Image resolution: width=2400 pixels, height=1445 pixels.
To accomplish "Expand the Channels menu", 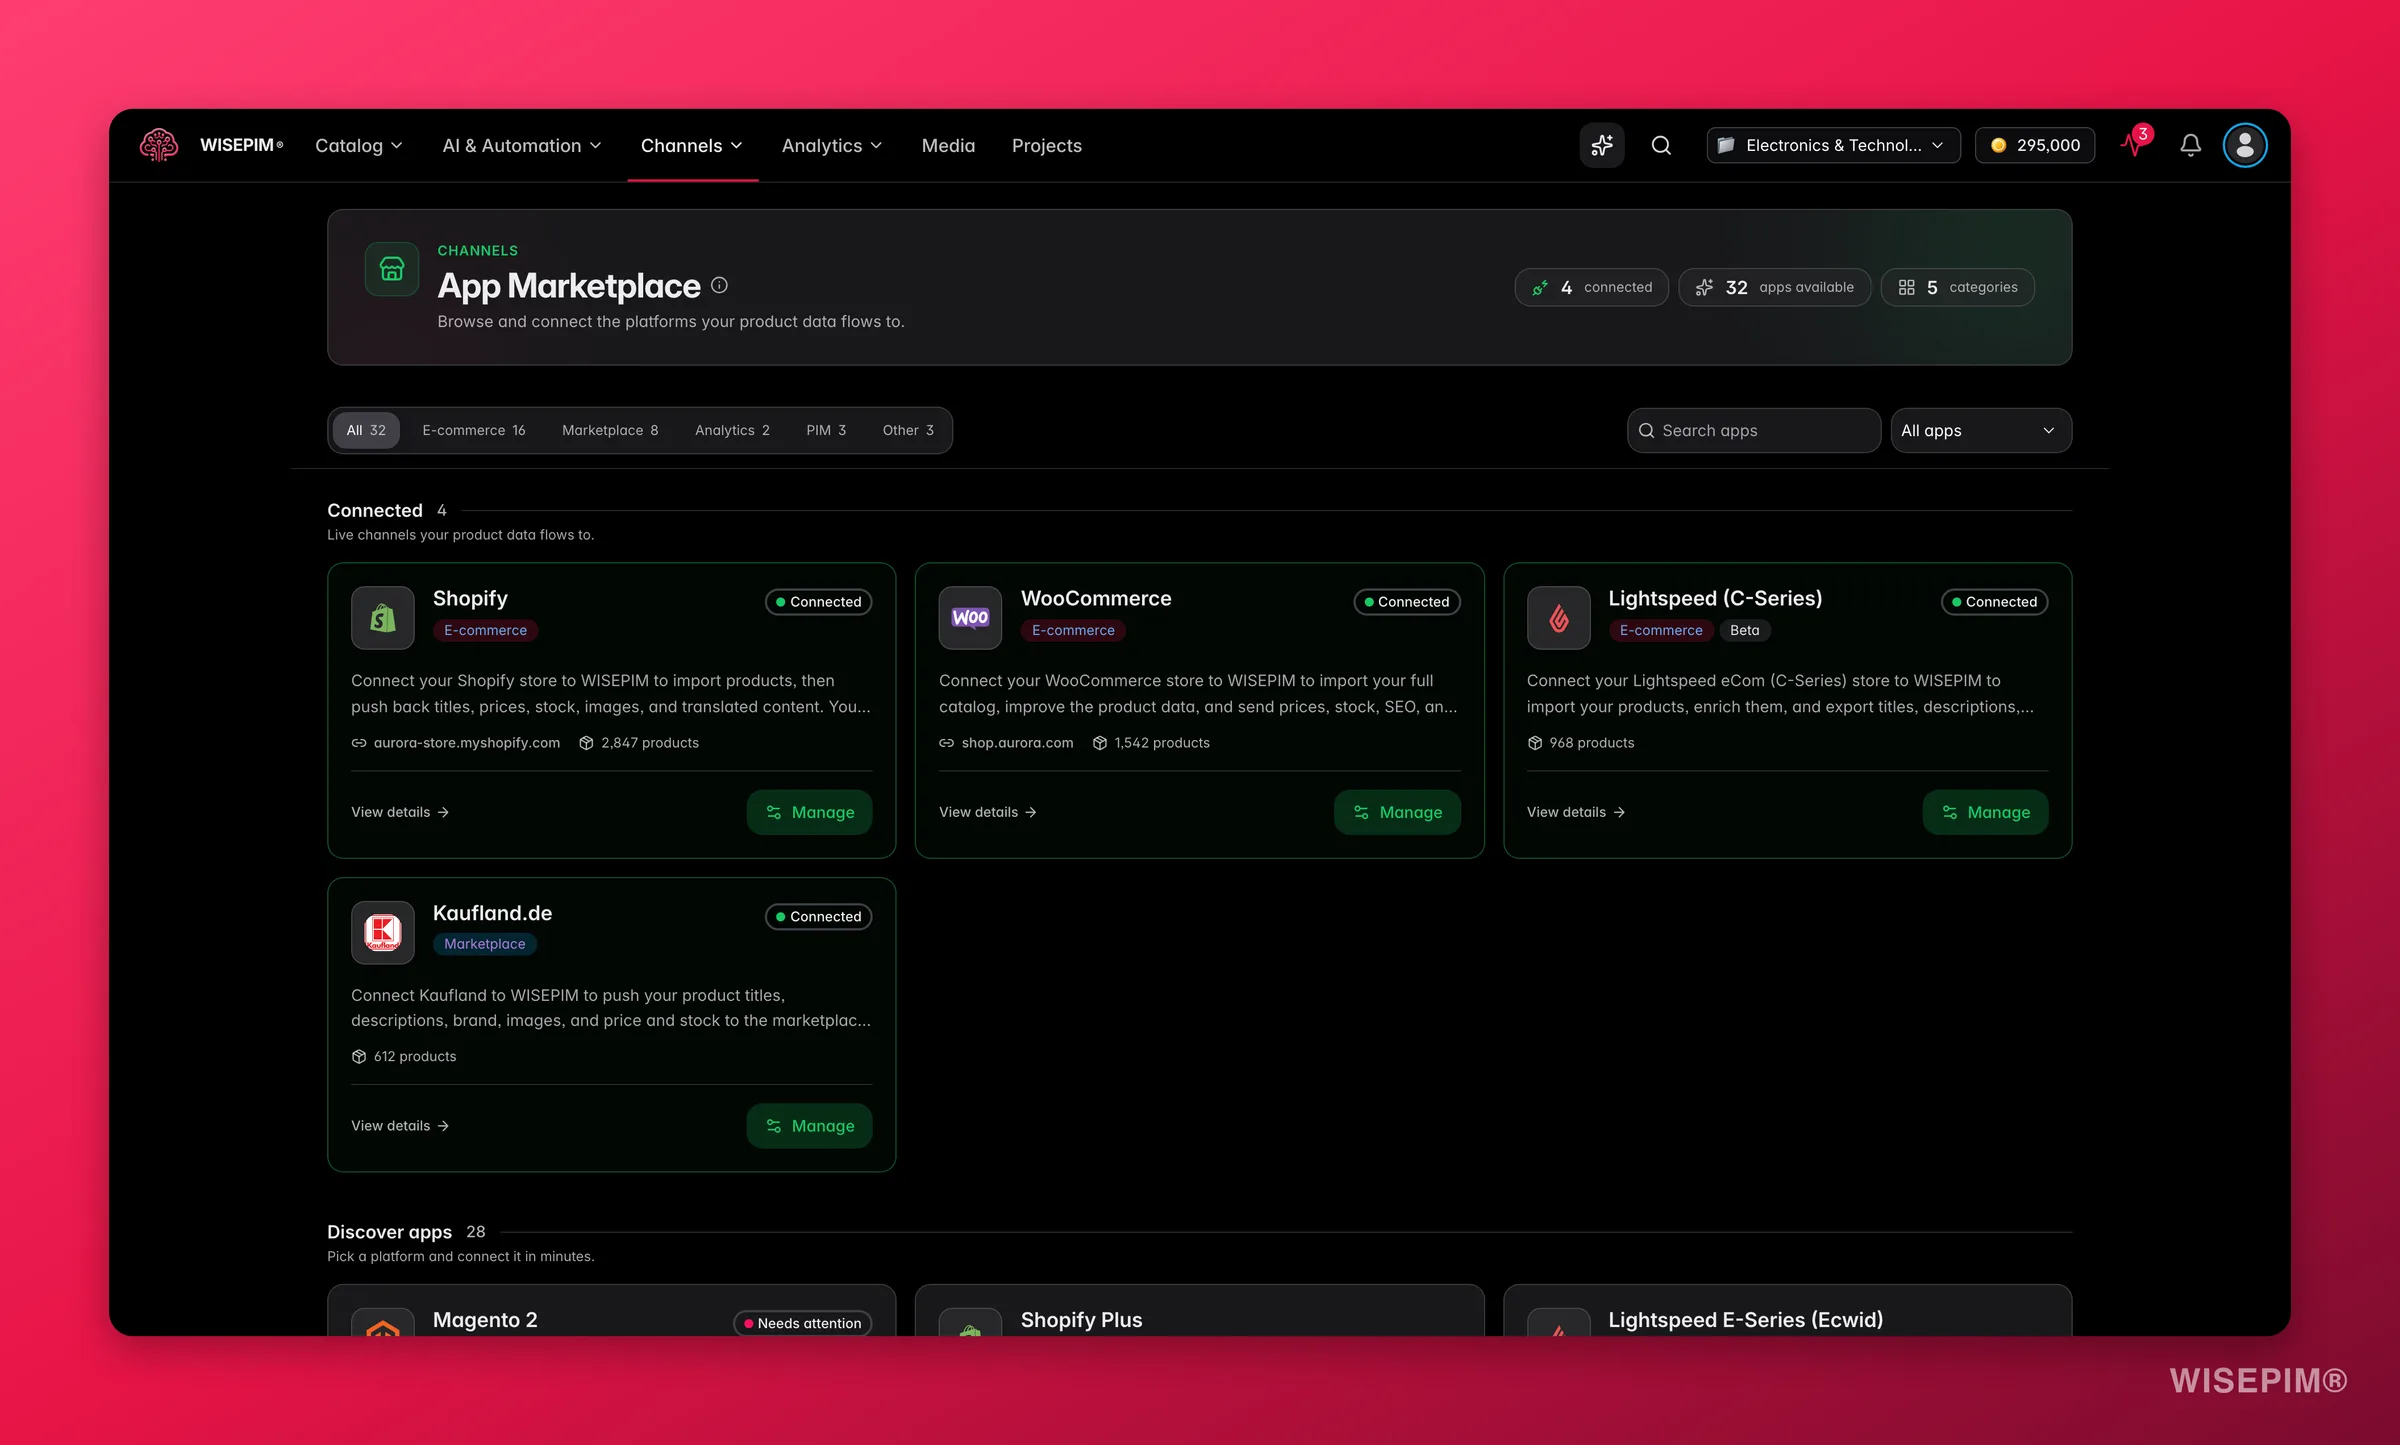I will (692, 145).
